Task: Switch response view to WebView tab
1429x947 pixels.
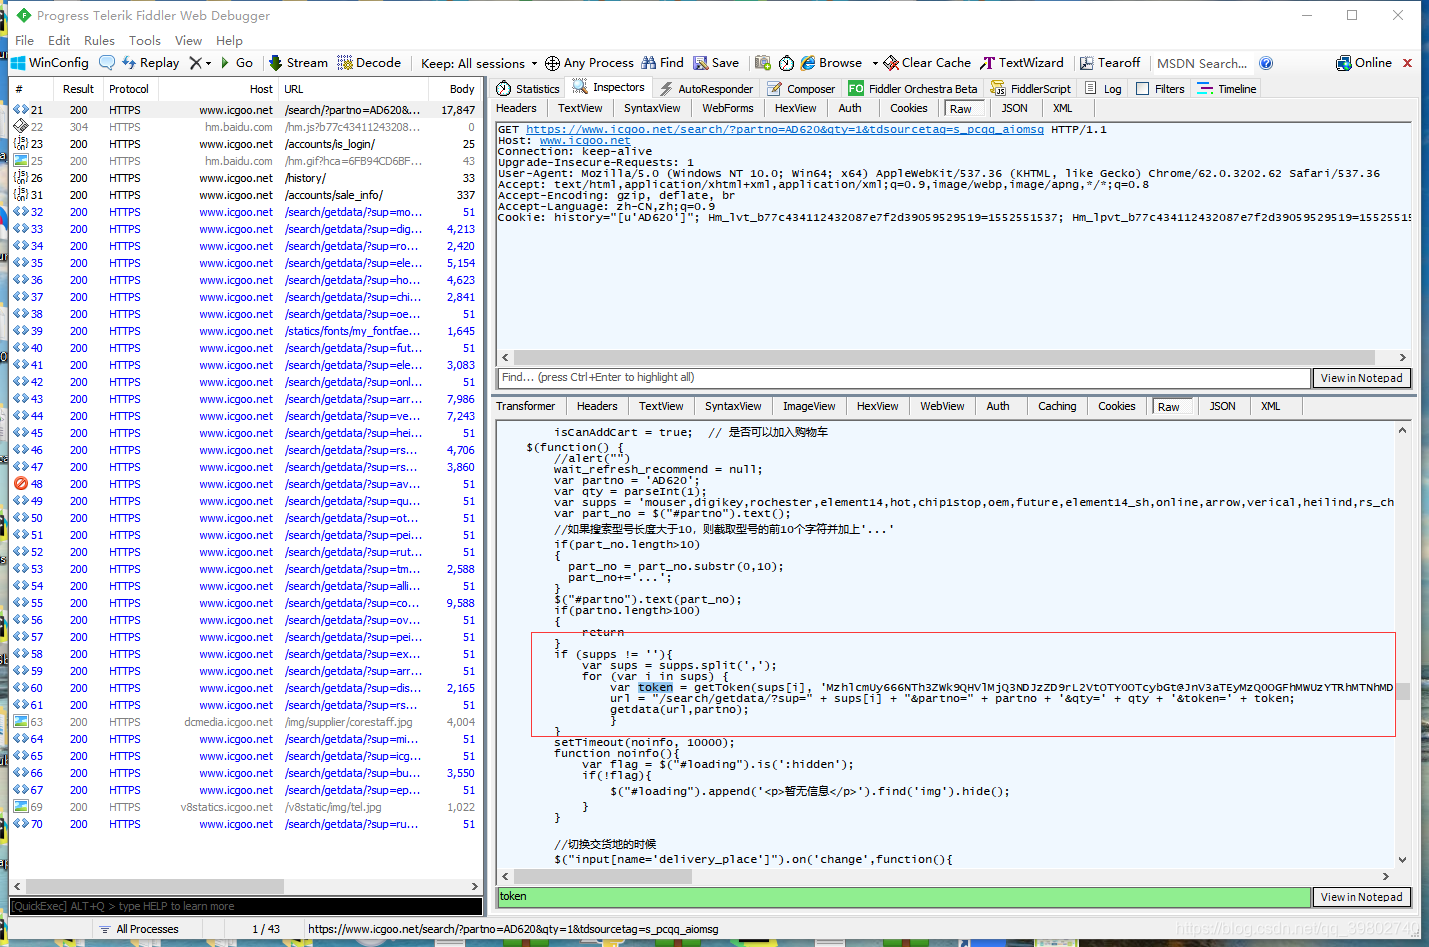Action: pos(942,406)
